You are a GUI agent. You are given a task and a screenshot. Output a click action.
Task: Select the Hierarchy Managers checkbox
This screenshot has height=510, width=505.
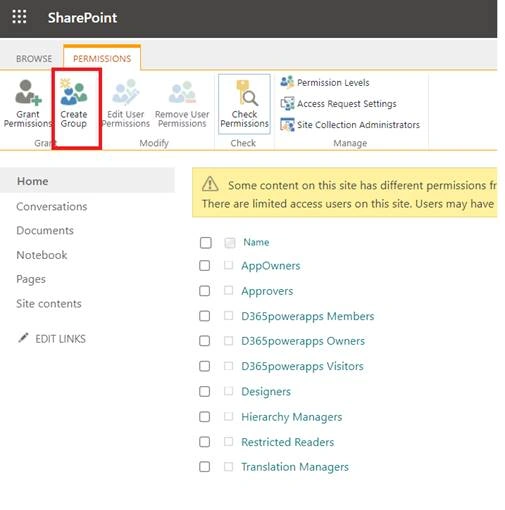point(204,417)
